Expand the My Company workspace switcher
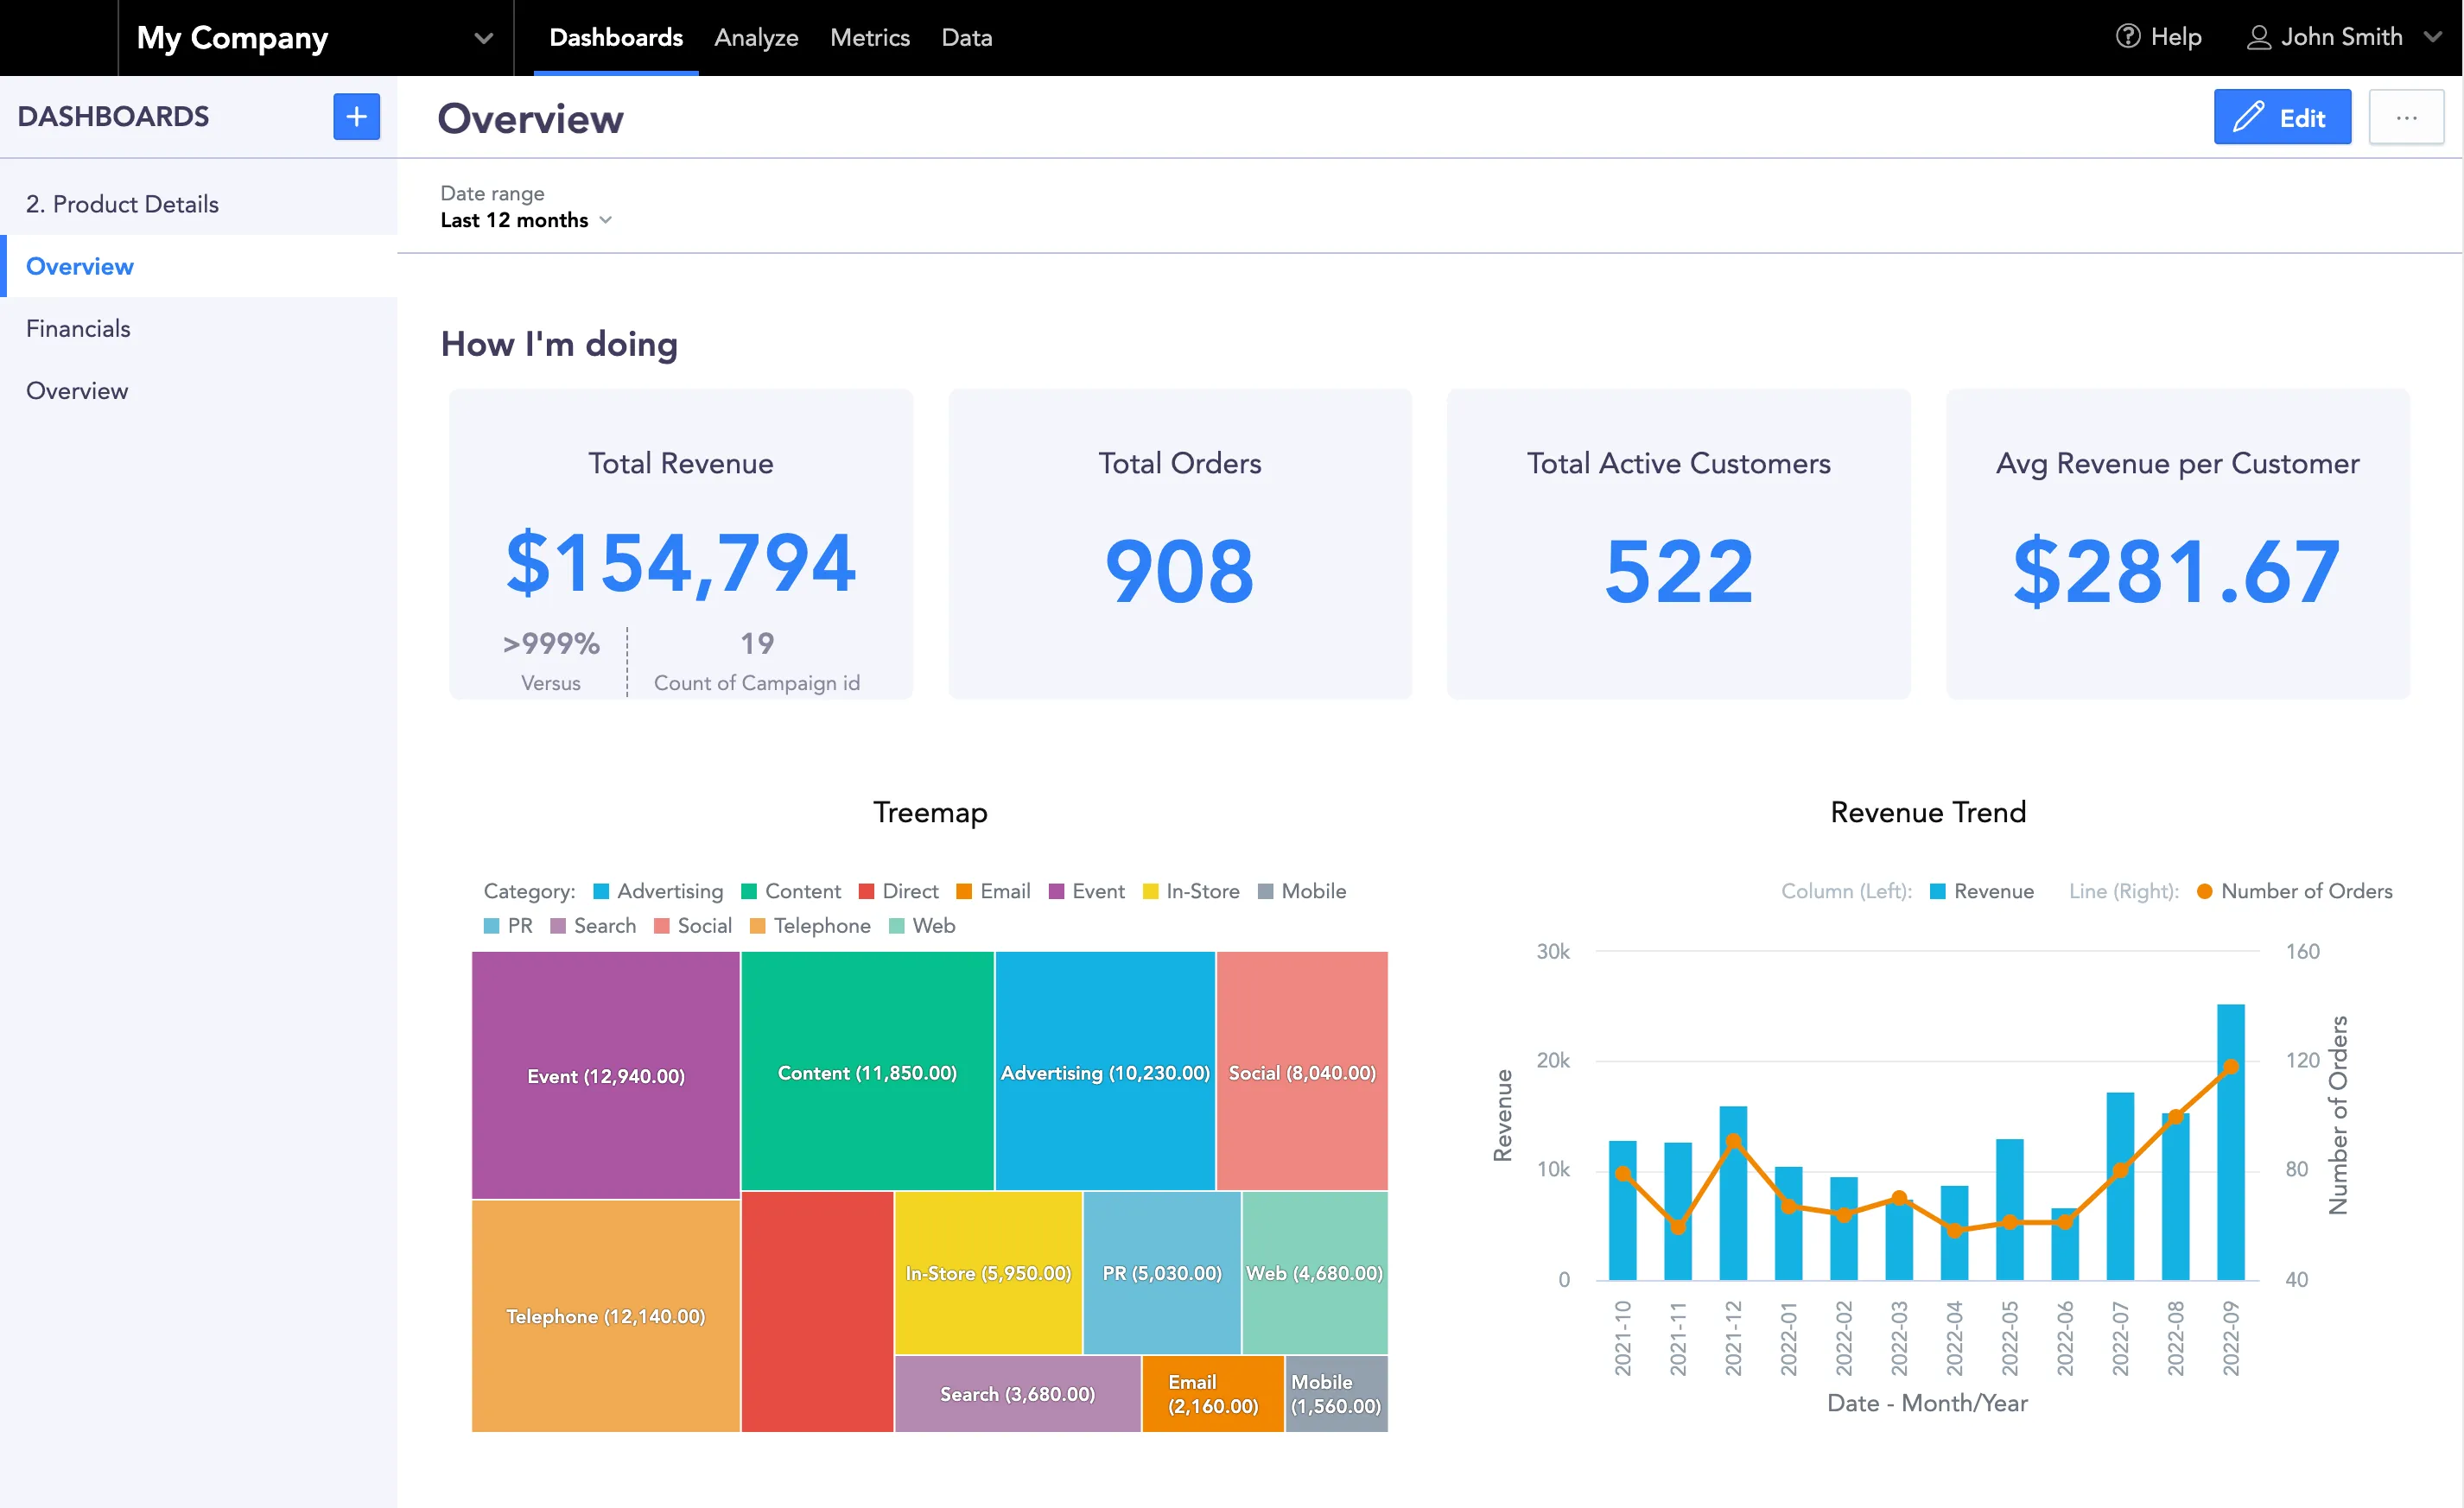This screenshot has height=1508, width=2464. [483, 38]
